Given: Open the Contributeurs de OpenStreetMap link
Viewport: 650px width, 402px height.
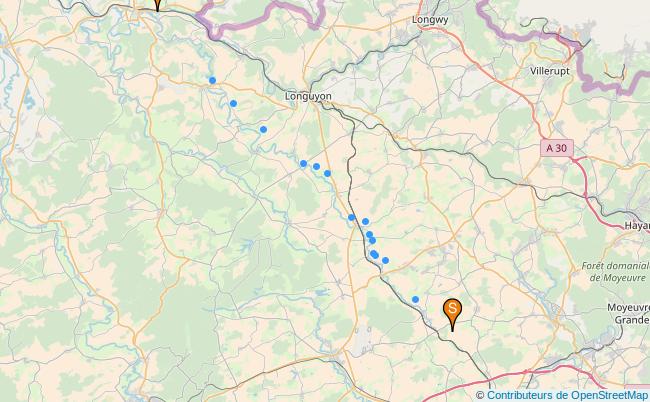Looking at the screenshot, I should click(567, 395).
